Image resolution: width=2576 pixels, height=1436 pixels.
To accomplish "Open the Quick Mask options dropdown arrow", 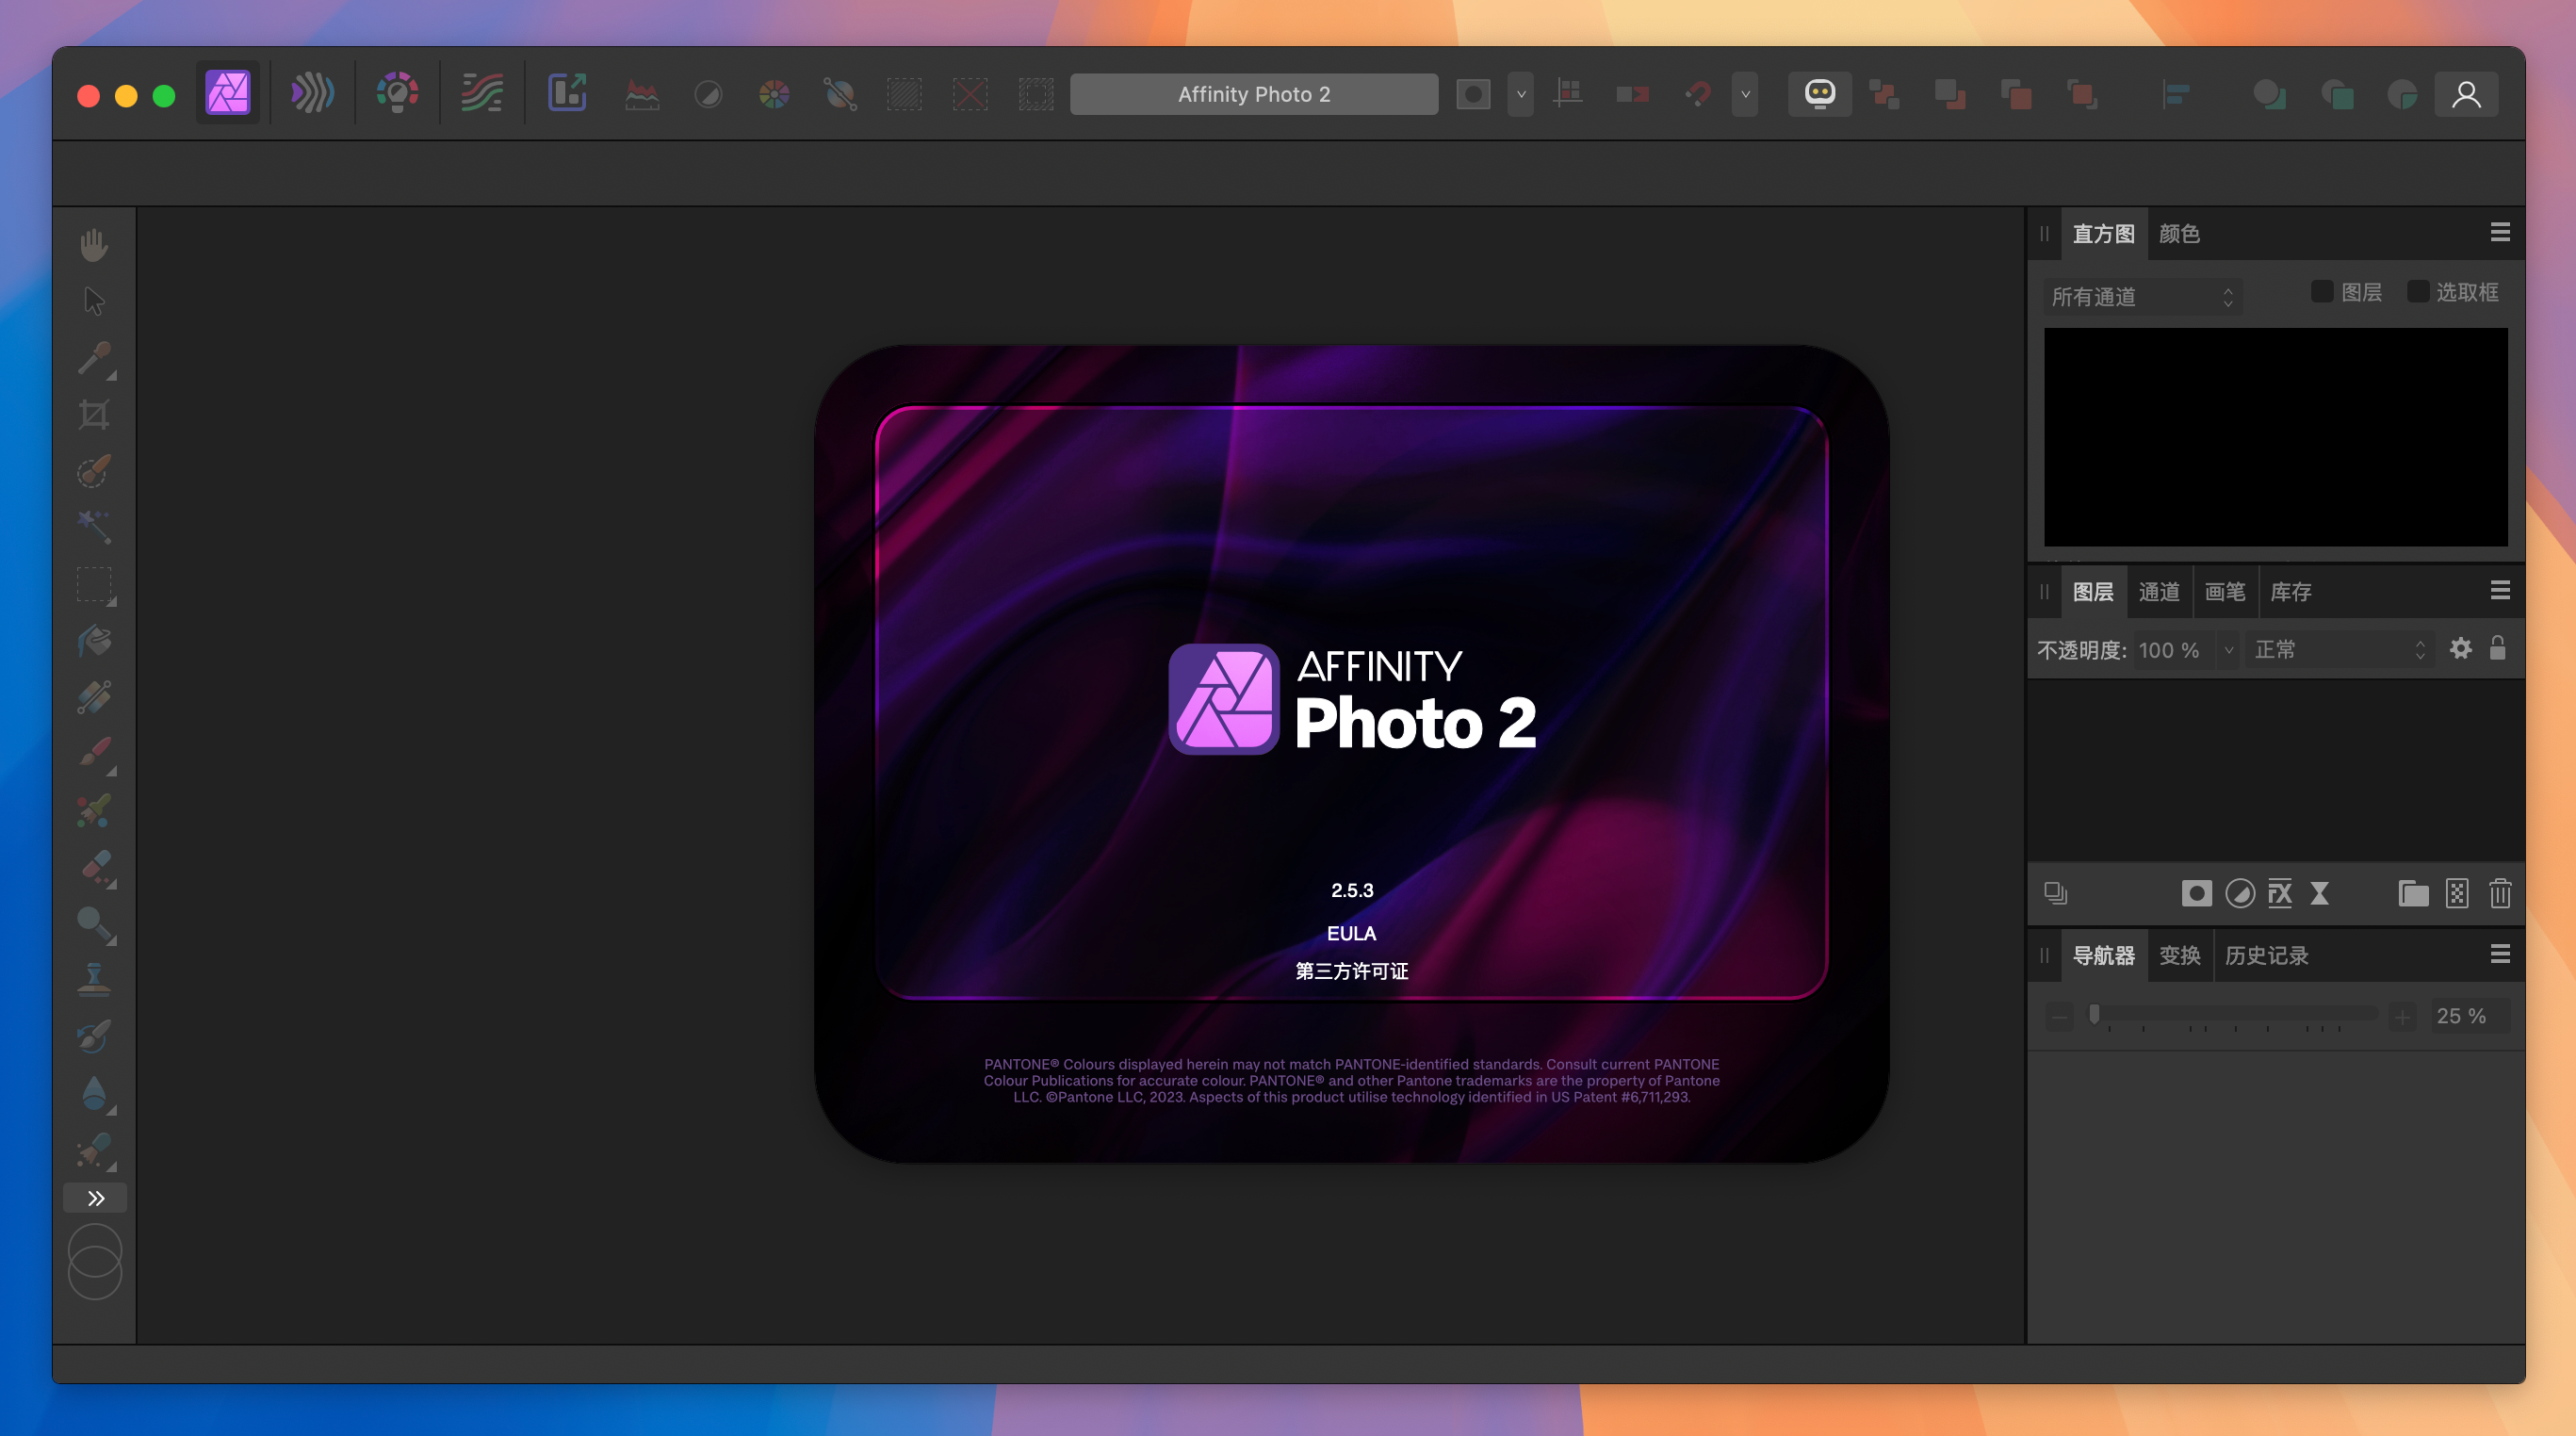I will [1520, 95].
